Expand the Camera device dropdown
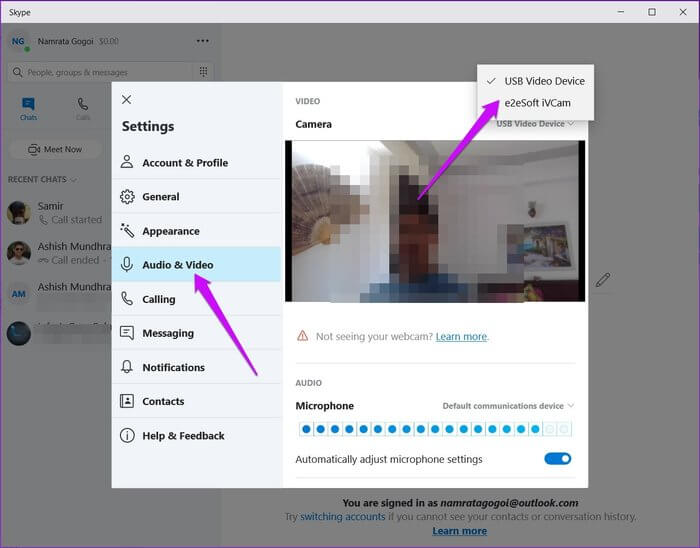Image resolution: width=700 pixels, height=548 pixels. pyautogui.click(x=535, y=124)
